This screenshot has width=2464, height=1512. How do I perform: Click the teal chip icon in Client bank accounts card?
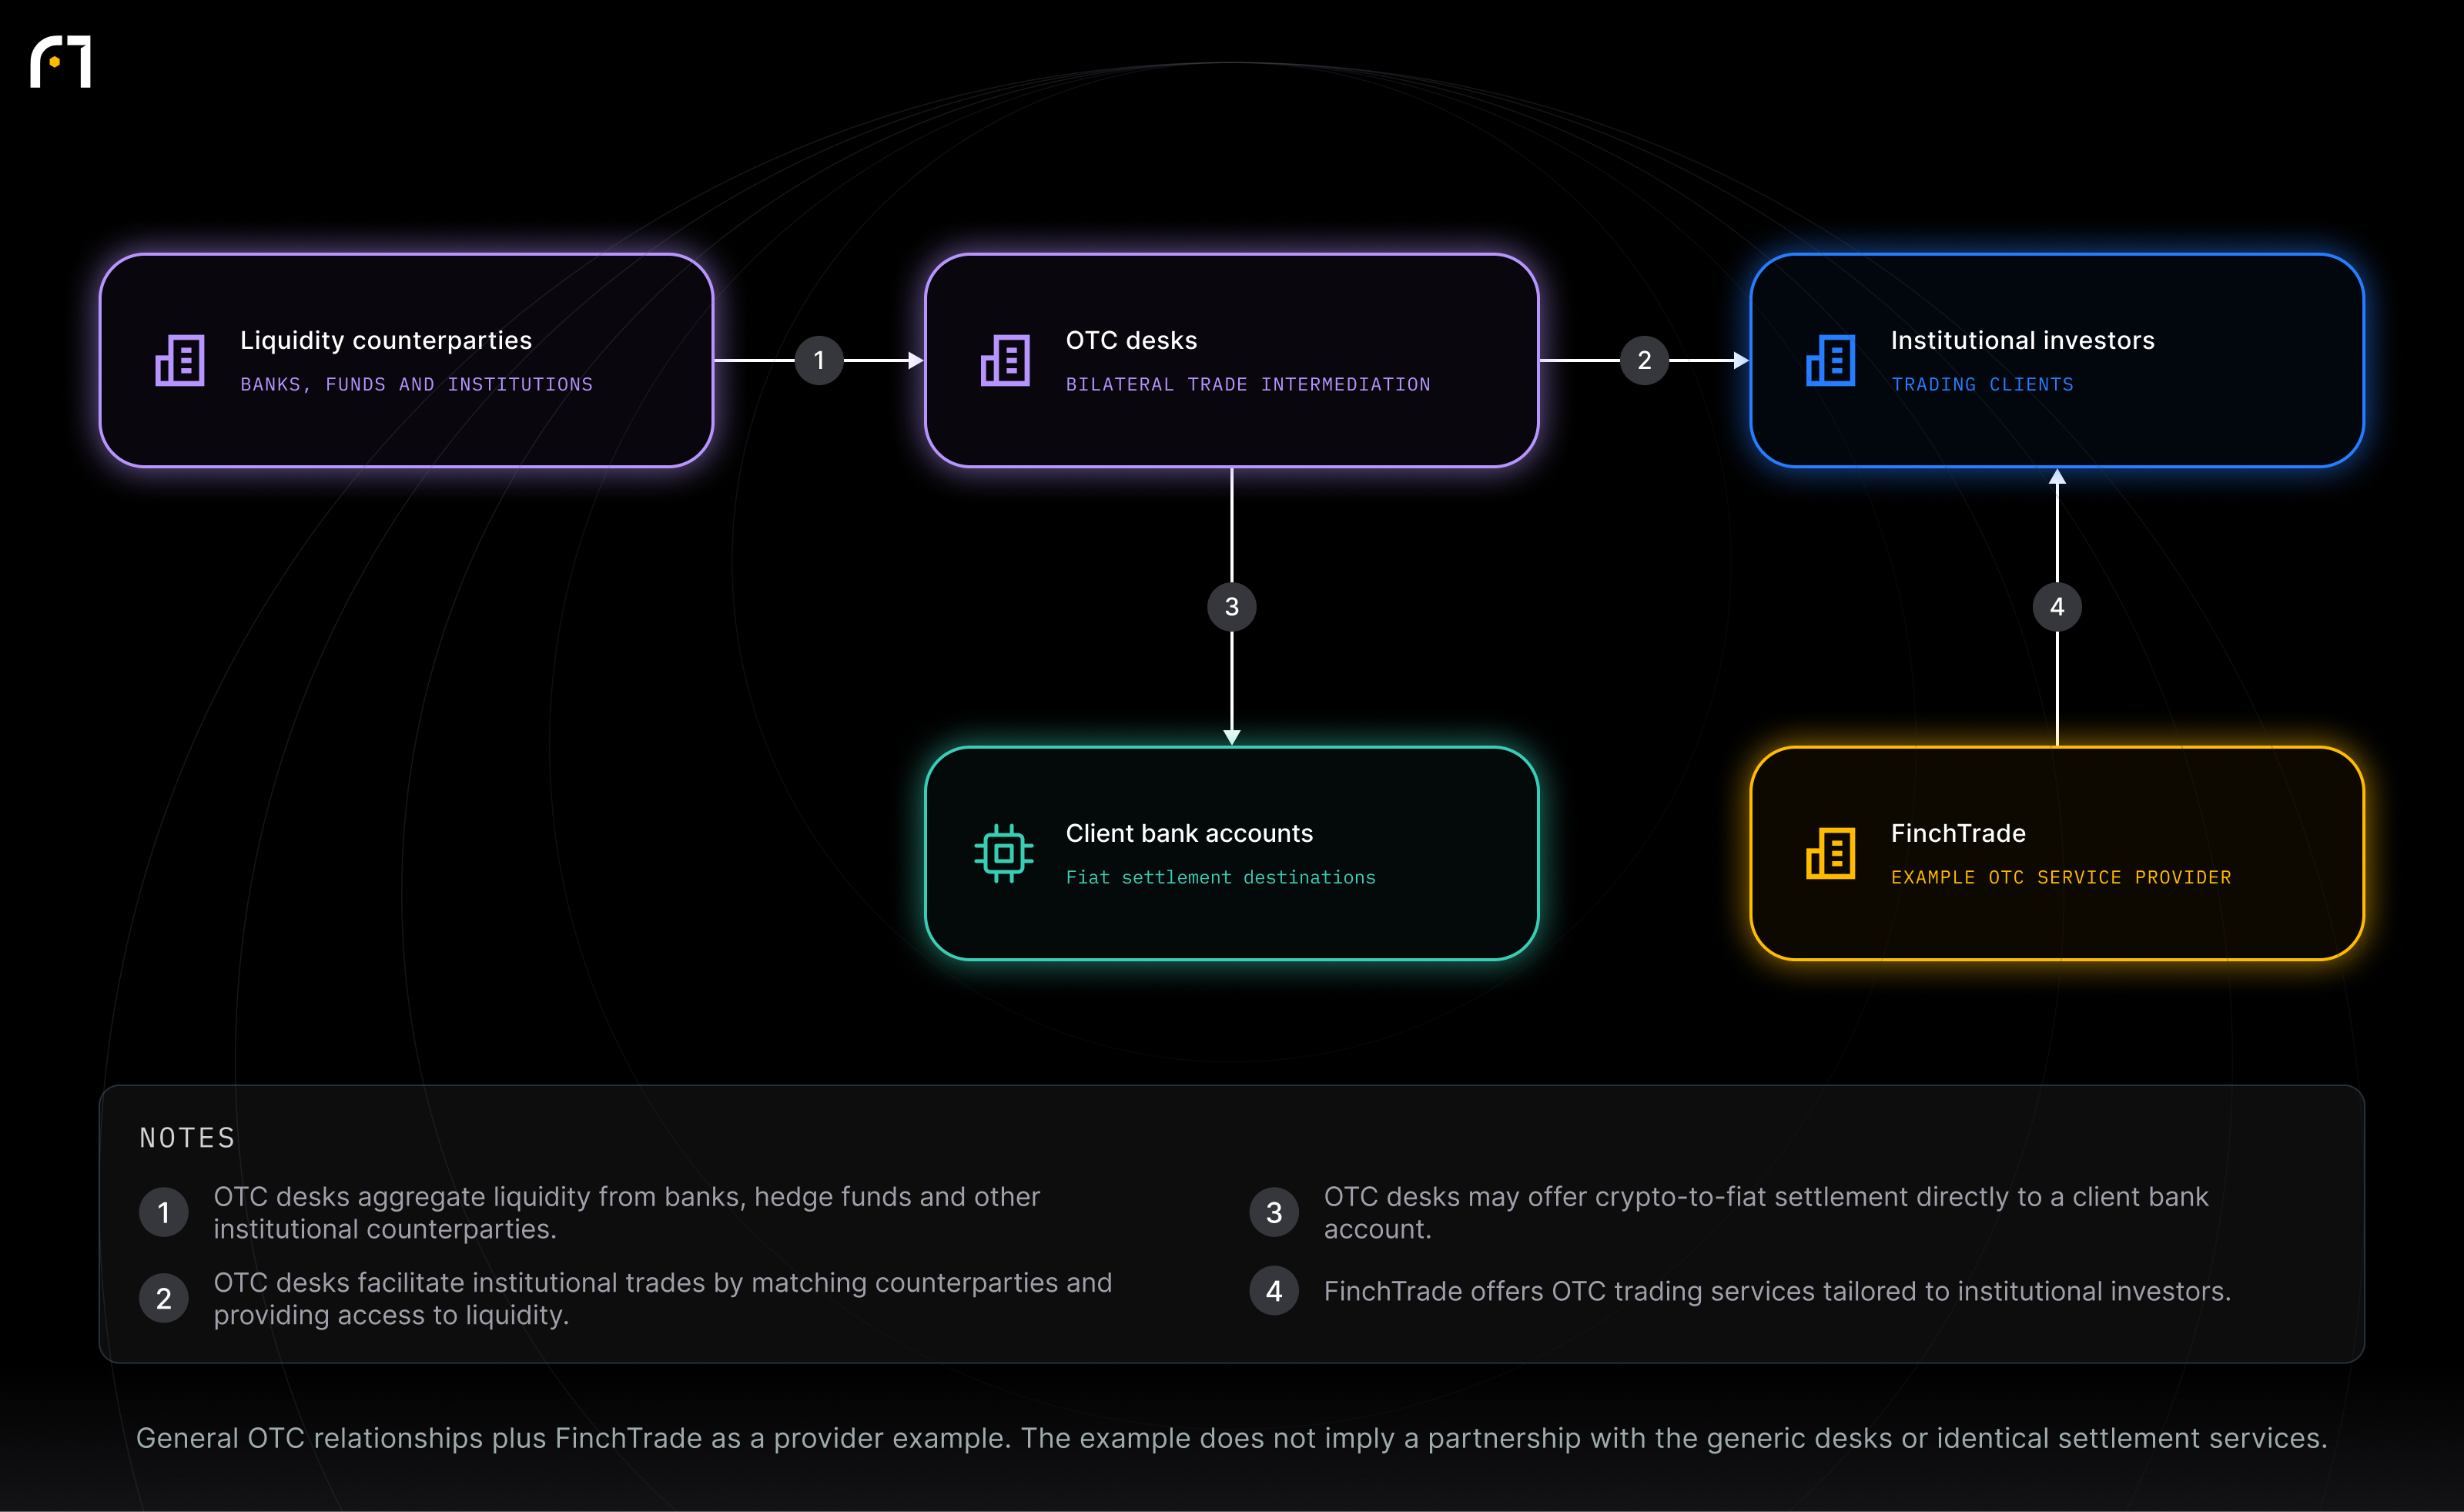pyautogui.click(x=1004, y=853)
